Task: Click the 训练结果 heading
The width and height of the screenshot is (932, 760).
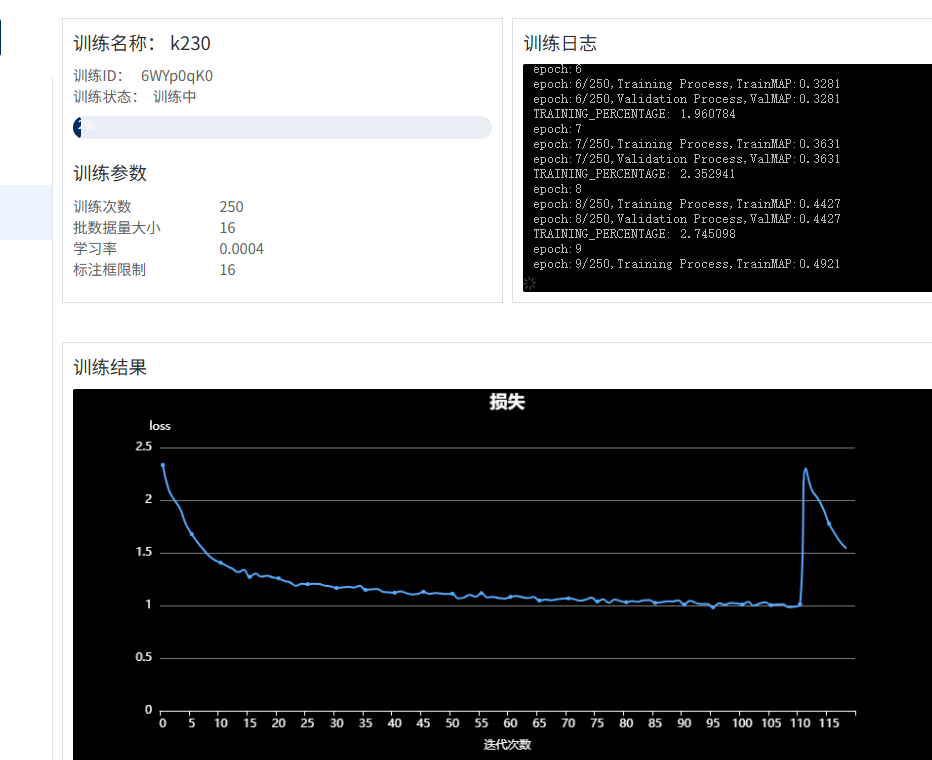Action: tap(110, 367)
